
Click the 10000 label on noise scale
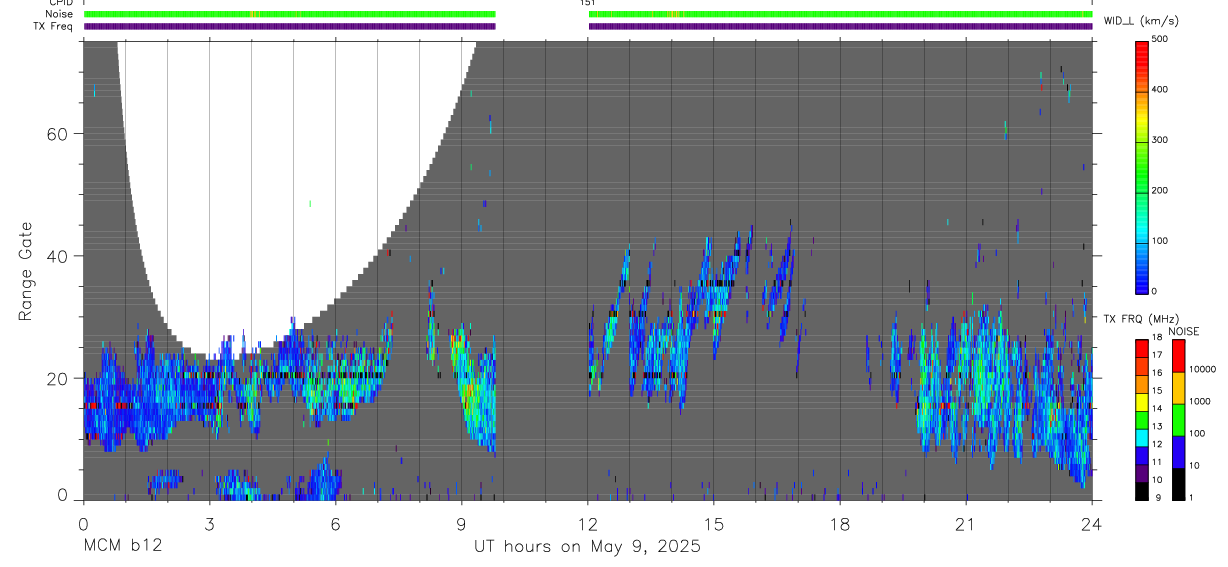(1201, 369)
